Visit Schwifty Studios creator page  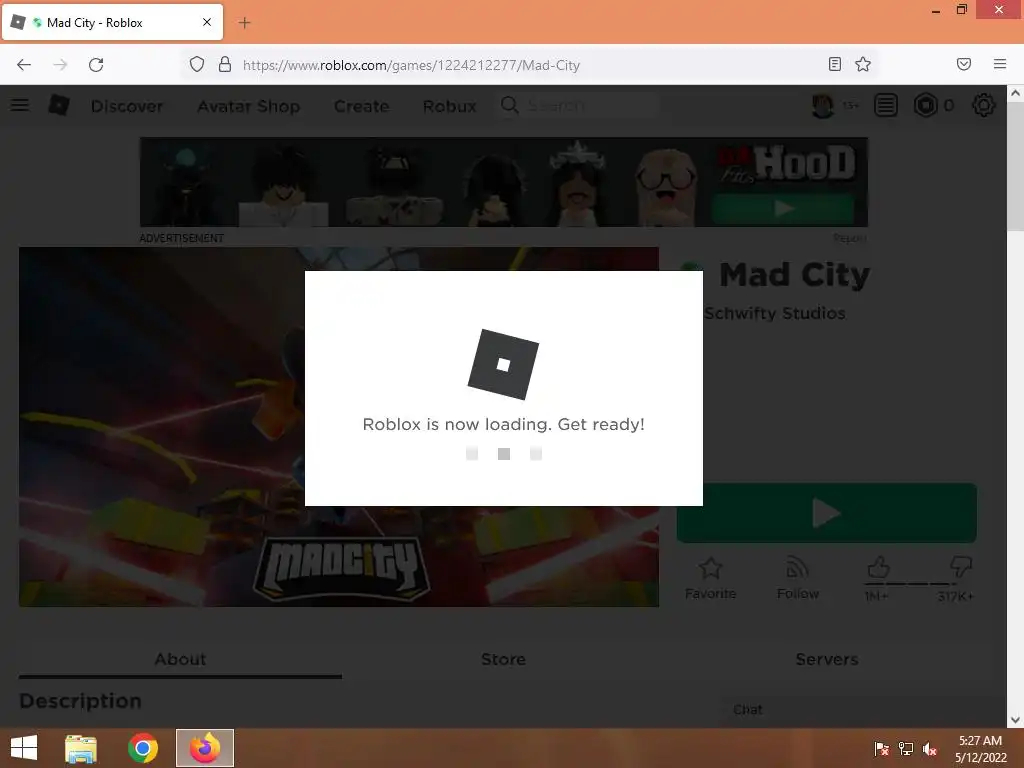click(775, 313)
